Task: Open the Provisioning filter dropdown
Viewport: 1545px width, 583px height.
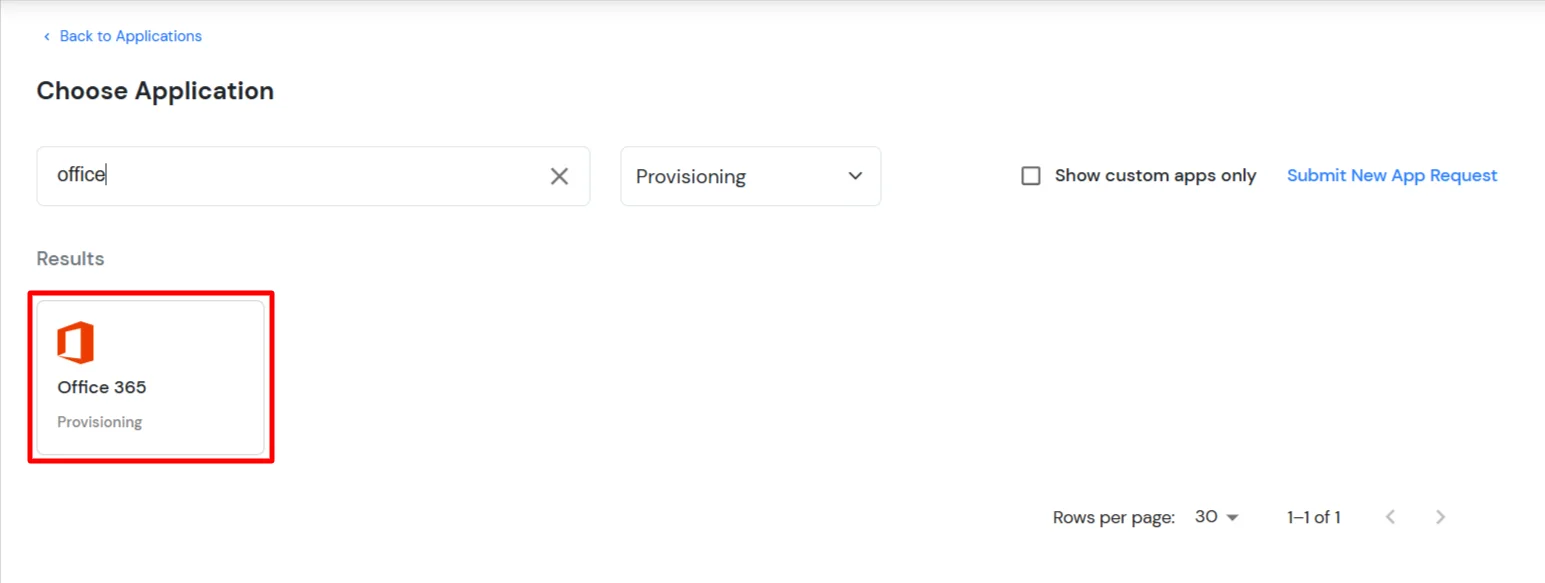Action: (x=750, y=176)
